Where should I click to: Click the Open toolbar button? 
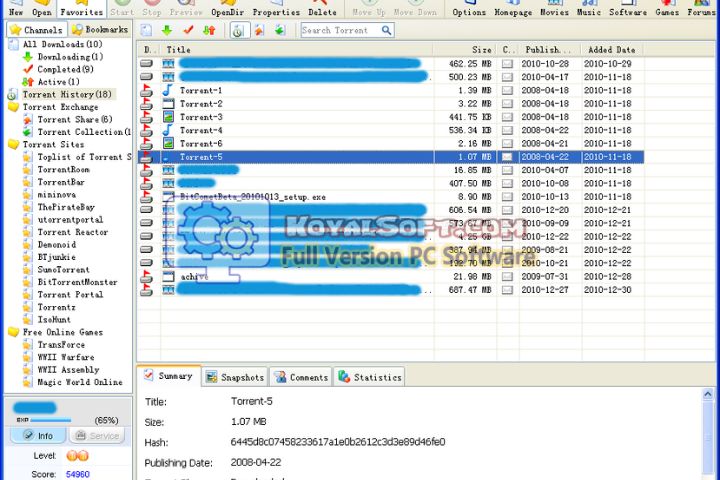[x=42, y=8]
